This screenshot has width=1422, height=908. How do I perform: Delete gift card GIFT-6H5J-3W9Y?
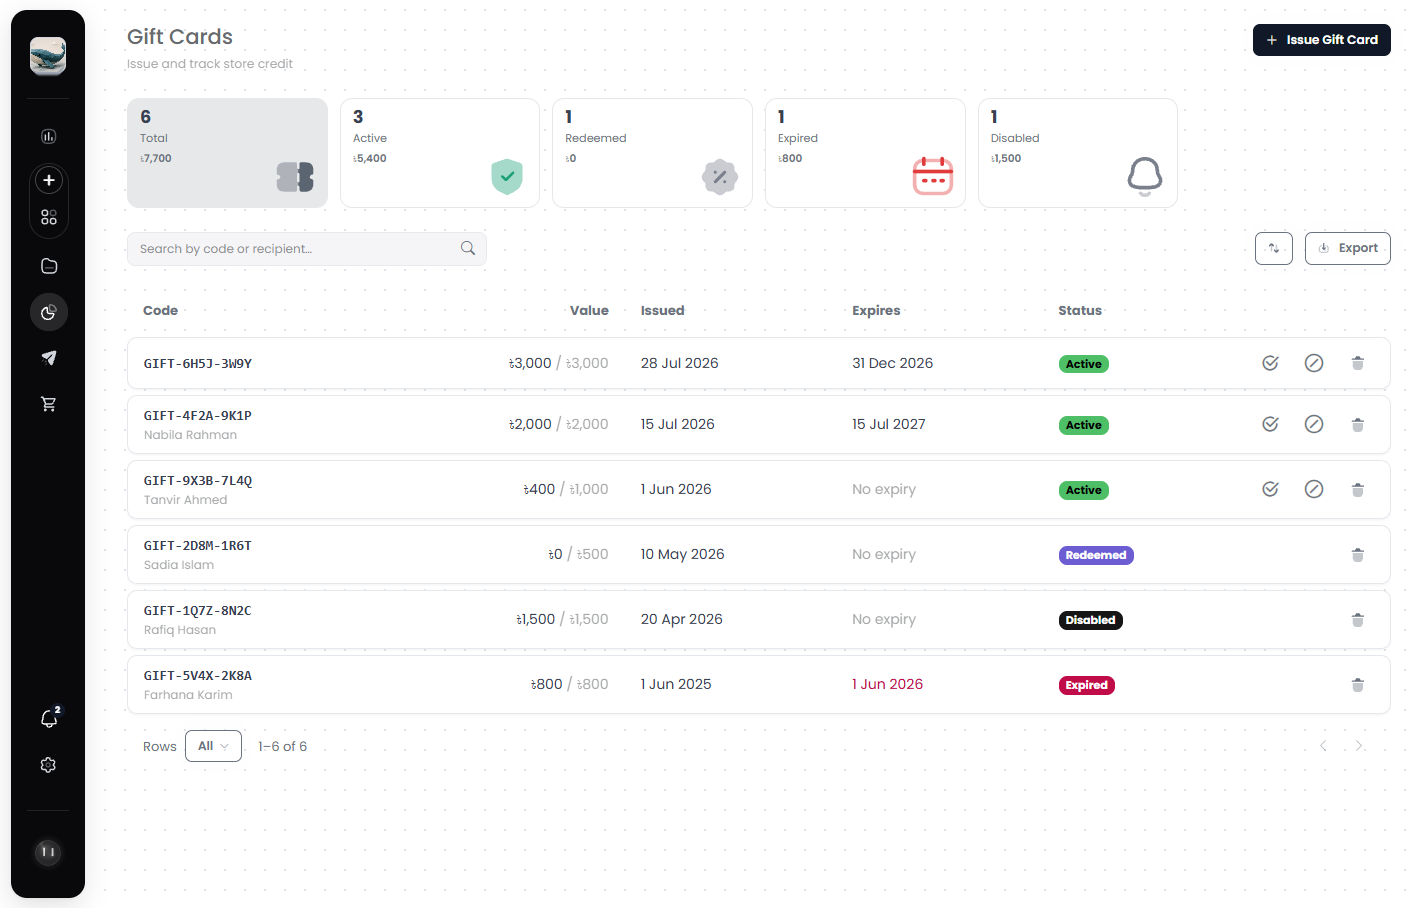1358,363
